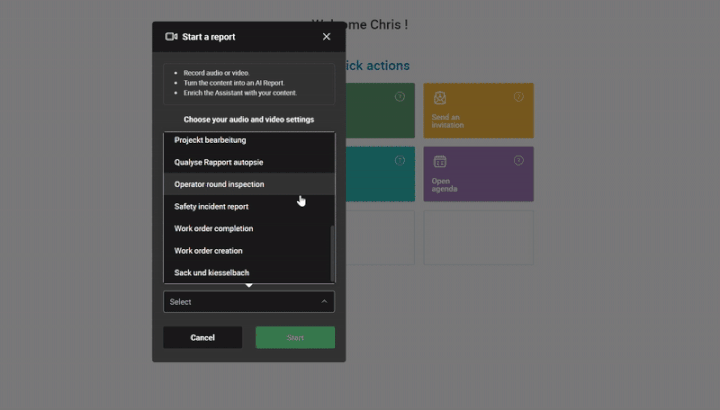Choose Work order completion entry
Viewport: 720px width, 410px height.
coord(248,229)
